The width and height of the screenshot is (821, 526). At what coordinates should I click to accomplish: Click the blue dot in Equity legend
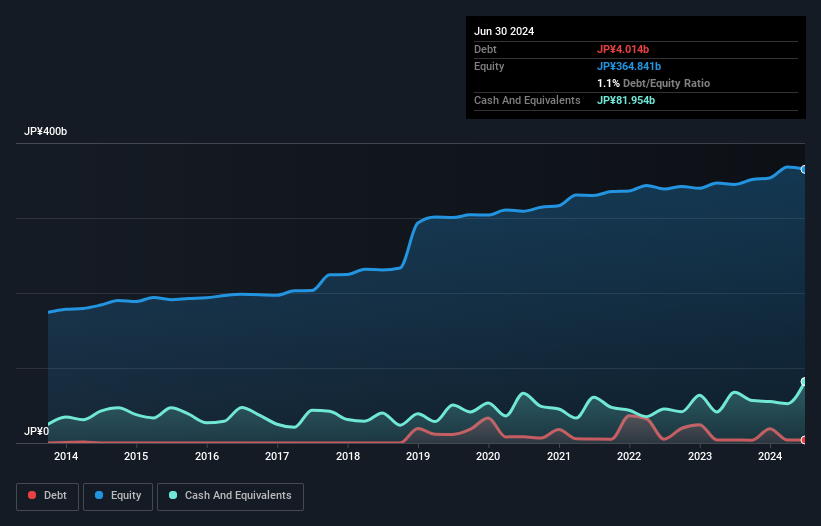100,496
